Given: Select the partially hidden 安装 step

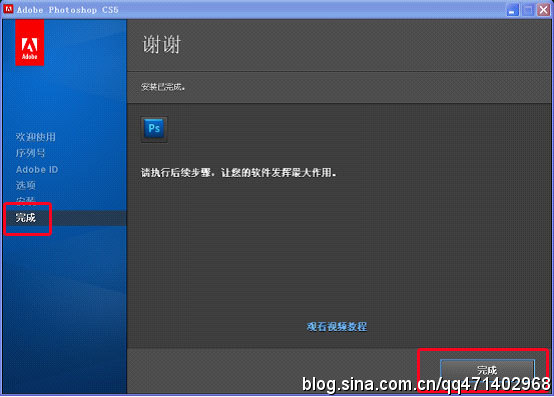Looking at the screenshot, I should point(25,200).
